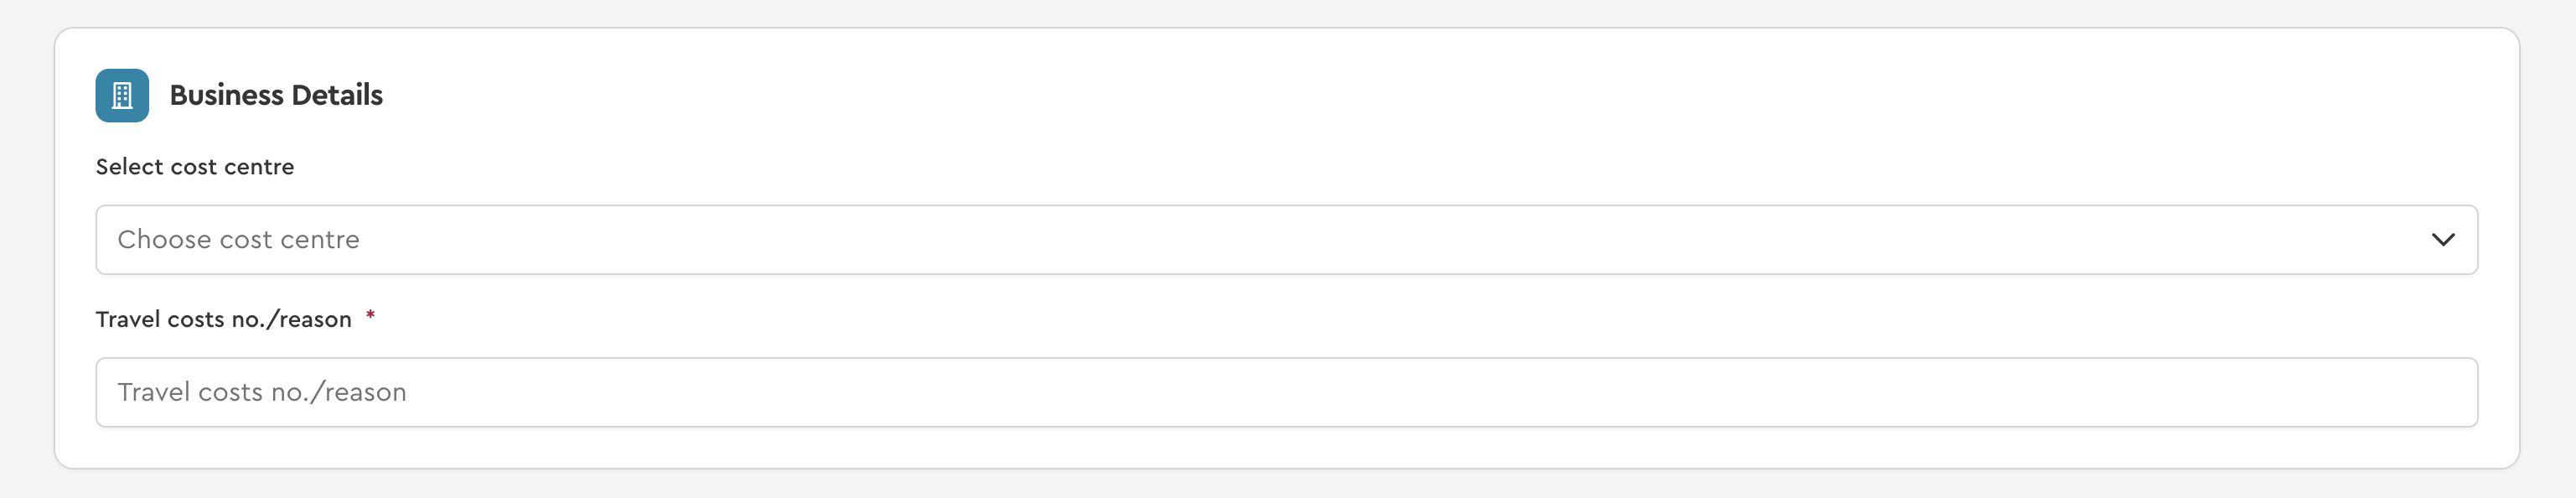
Task: Click the cost centre chevron arrow
Action: [2442, 240]
